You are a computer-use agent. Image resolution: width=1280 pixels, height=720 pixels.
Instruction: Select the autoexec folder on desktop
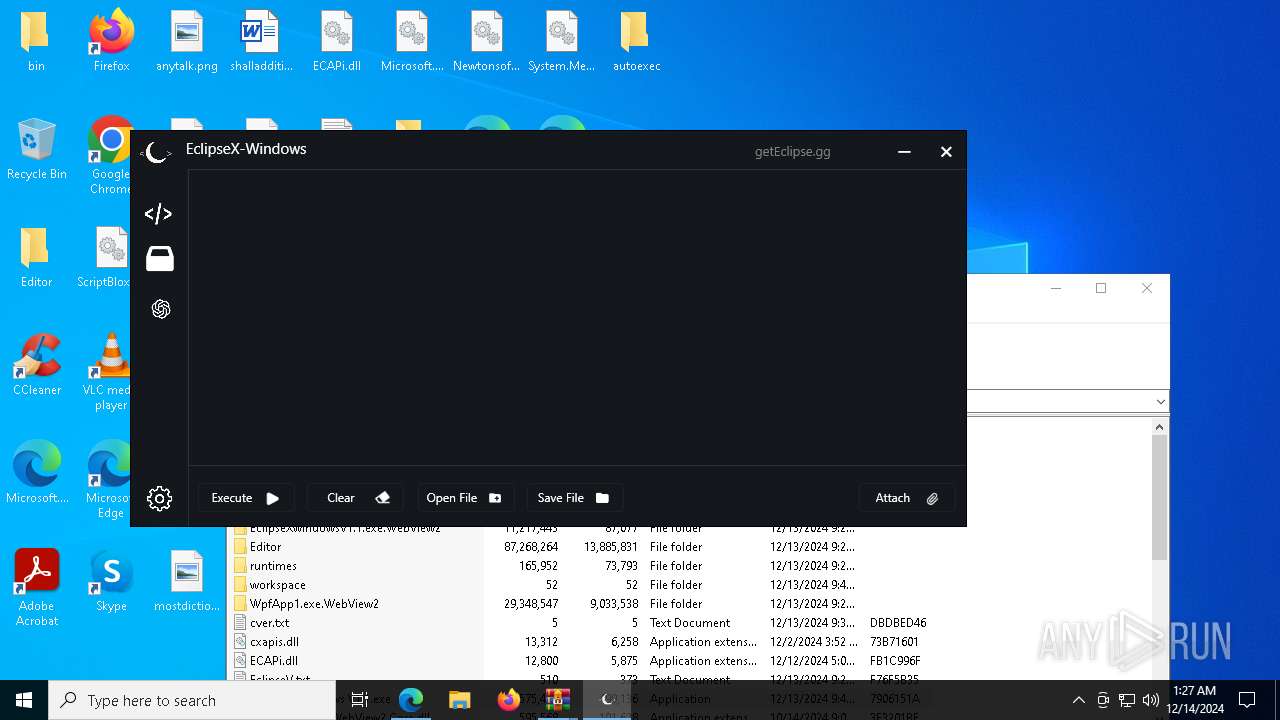(x=636, y=42)
